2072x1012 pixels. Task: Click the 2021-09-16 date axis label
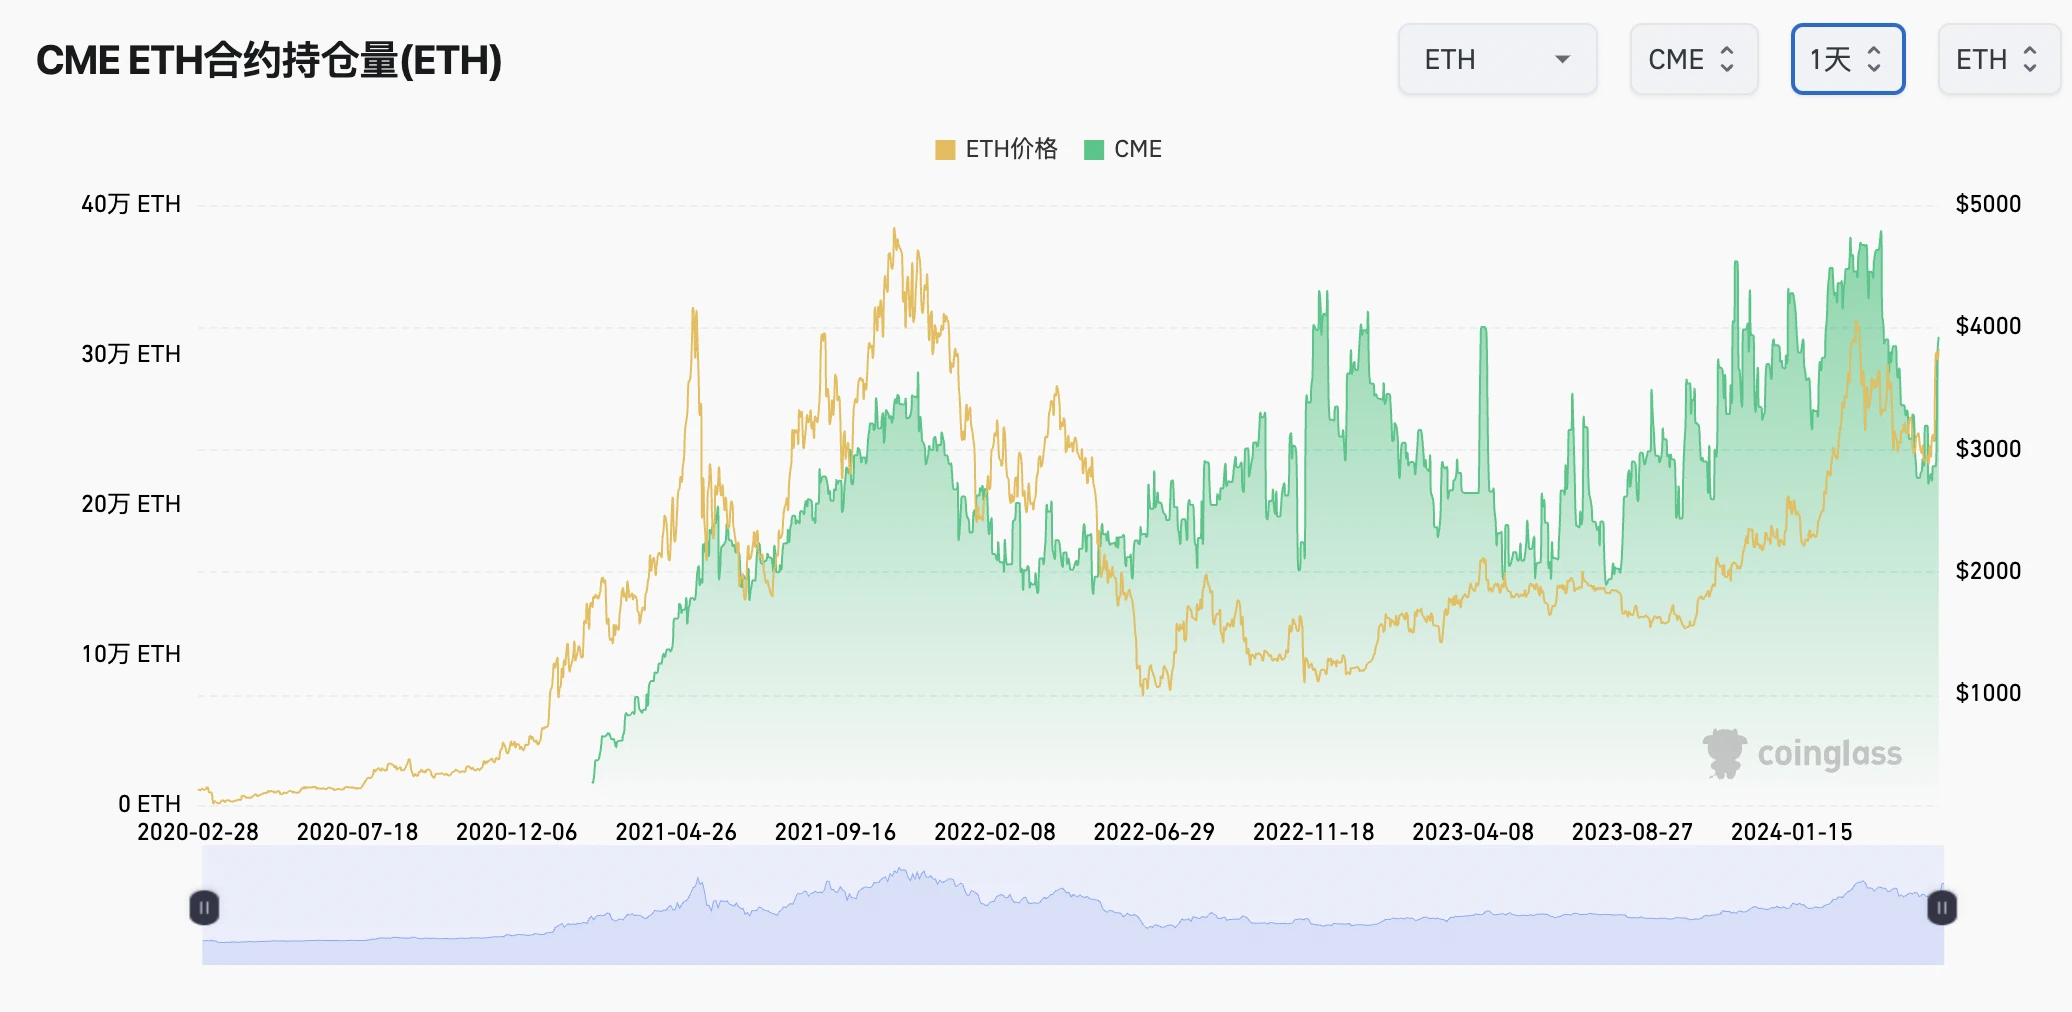835,832
